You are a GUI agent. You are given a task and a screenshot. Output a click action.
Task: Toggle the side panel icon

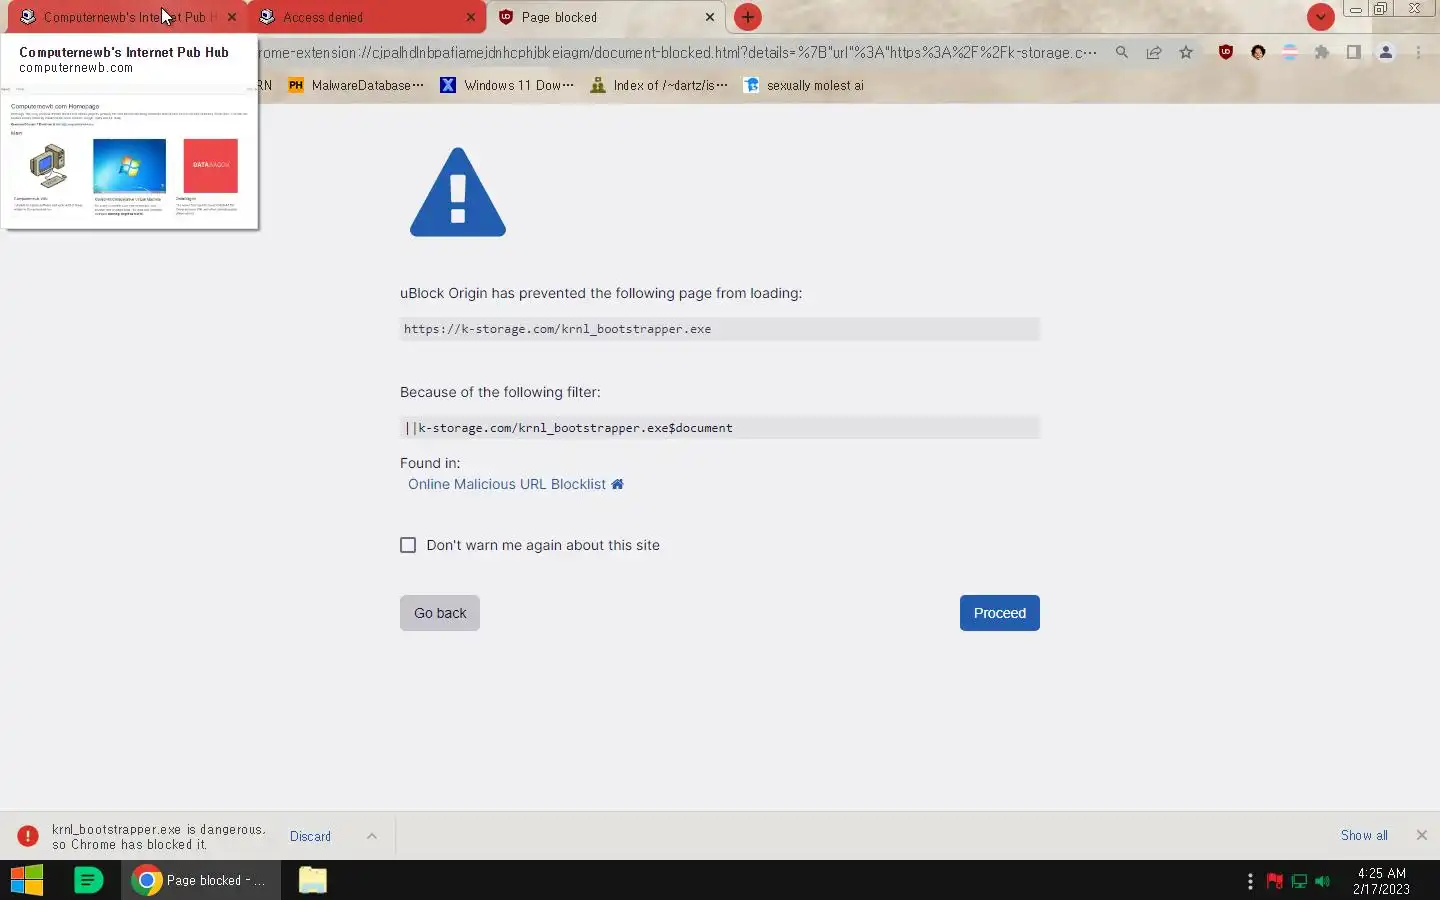click(x=1354, y=52)
